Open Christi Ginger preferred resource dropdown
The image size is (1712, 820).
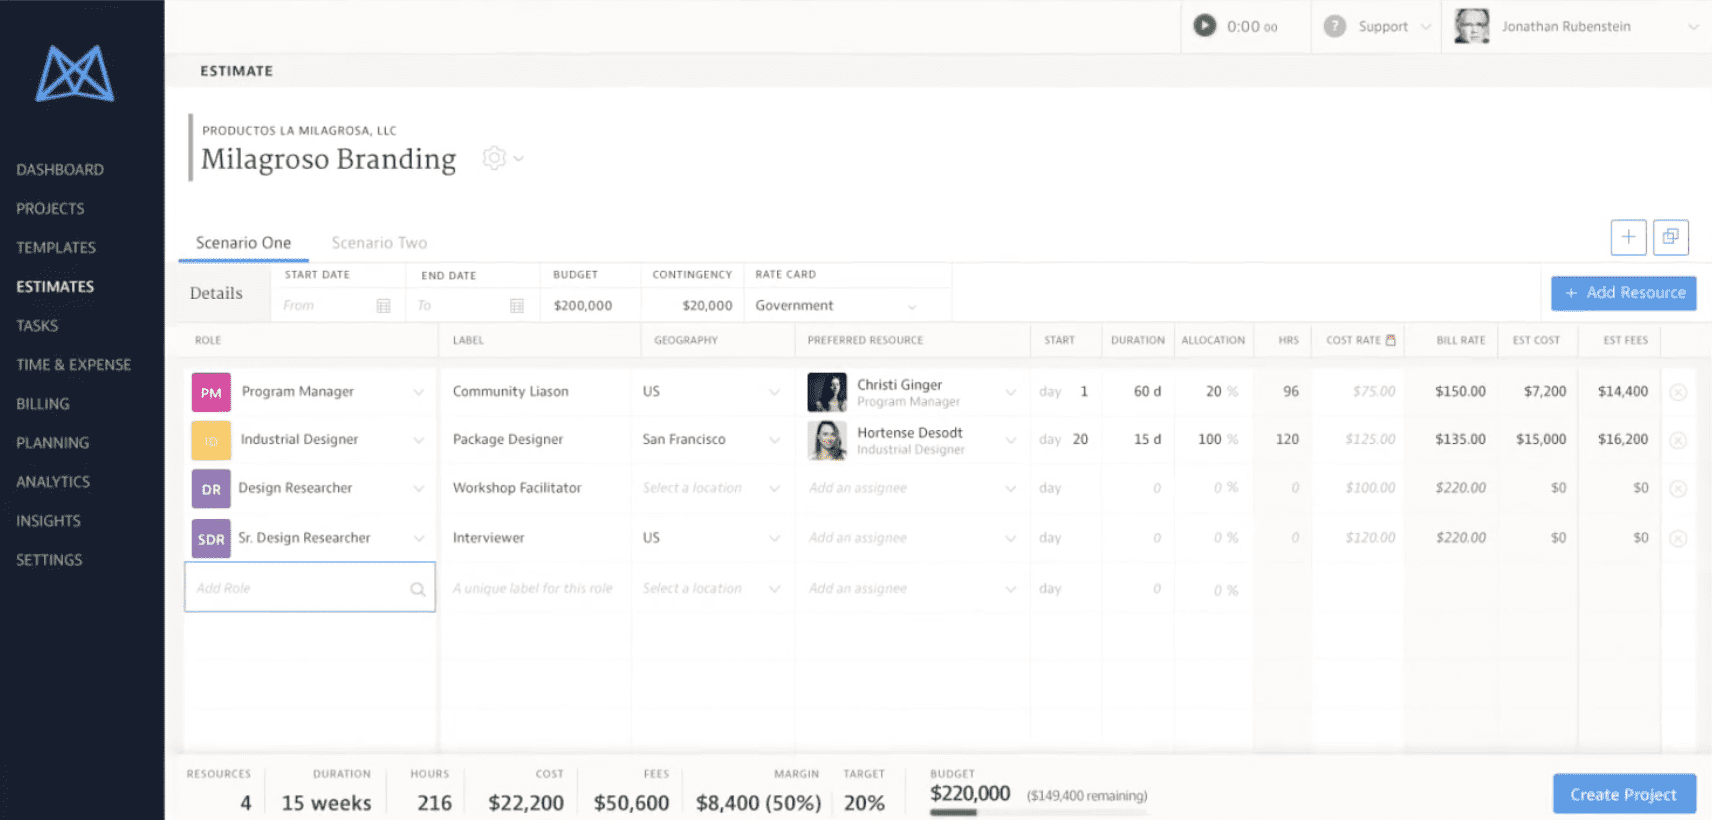pyautogui.click(x=1010, y=392)
